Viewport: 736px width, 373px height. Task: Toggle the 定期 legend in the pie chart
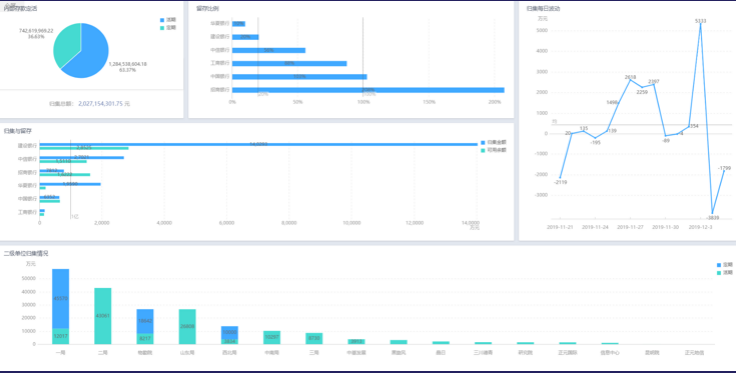(x=168, y=28)
